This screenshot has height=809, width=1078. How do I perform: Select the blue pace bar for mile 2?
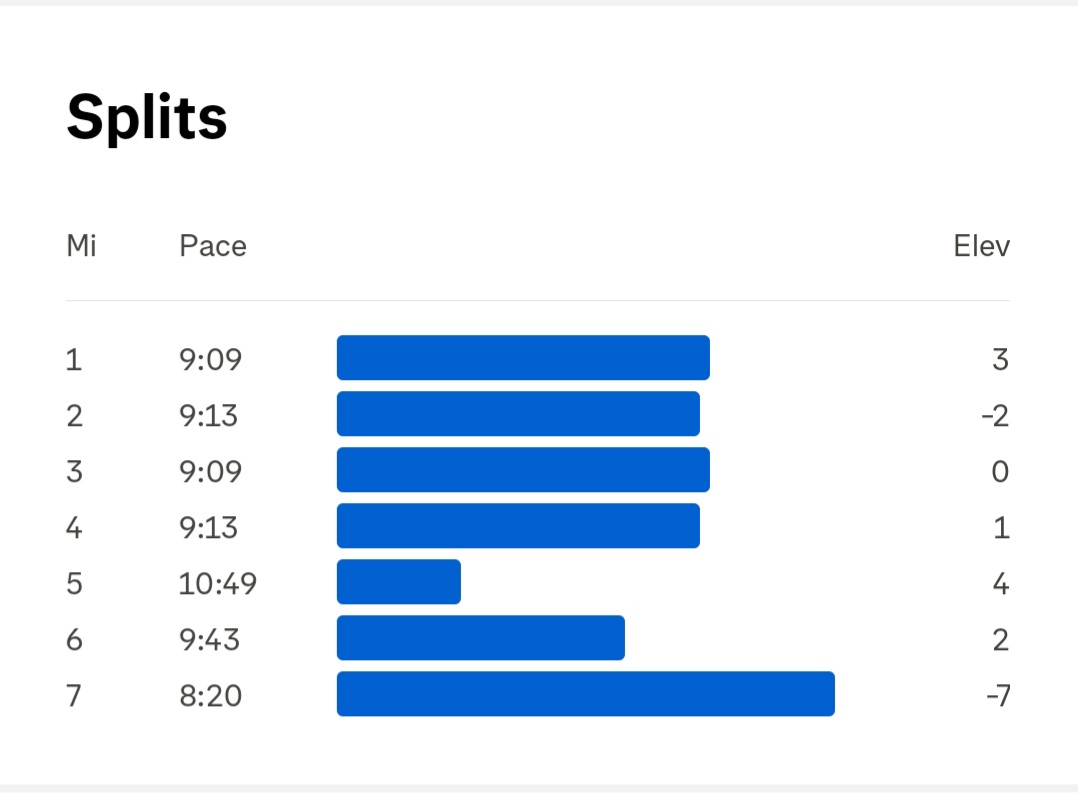[x=518, y=414]
